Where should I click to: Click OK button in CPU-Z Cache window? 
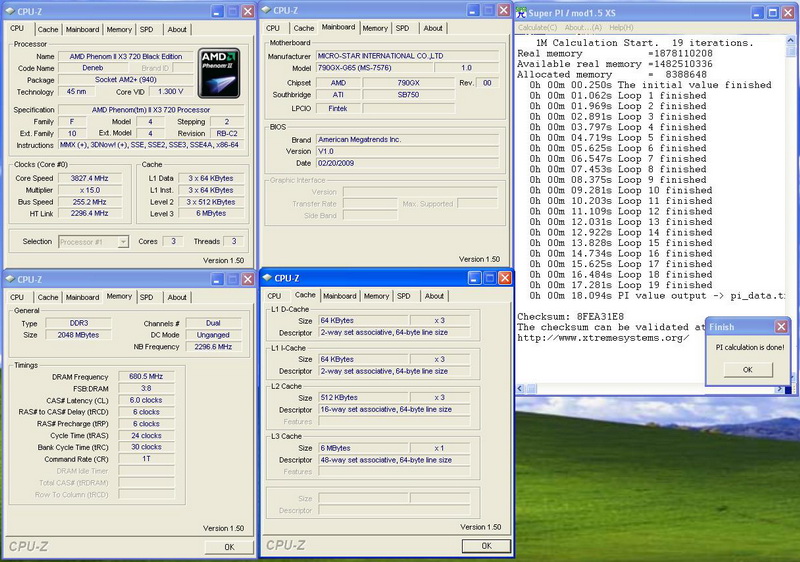(487, 546)
